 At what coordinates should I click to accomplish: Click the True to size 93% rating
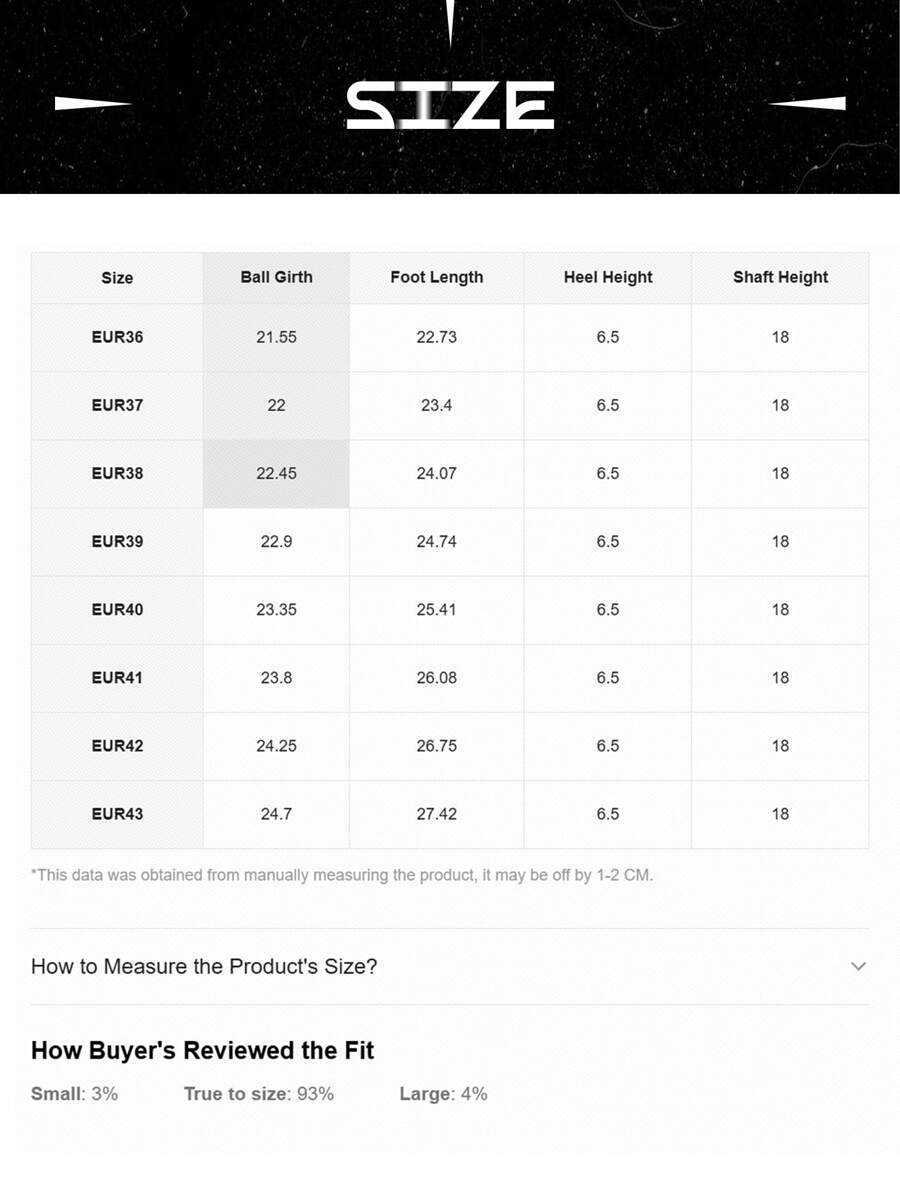(258, 1094)
